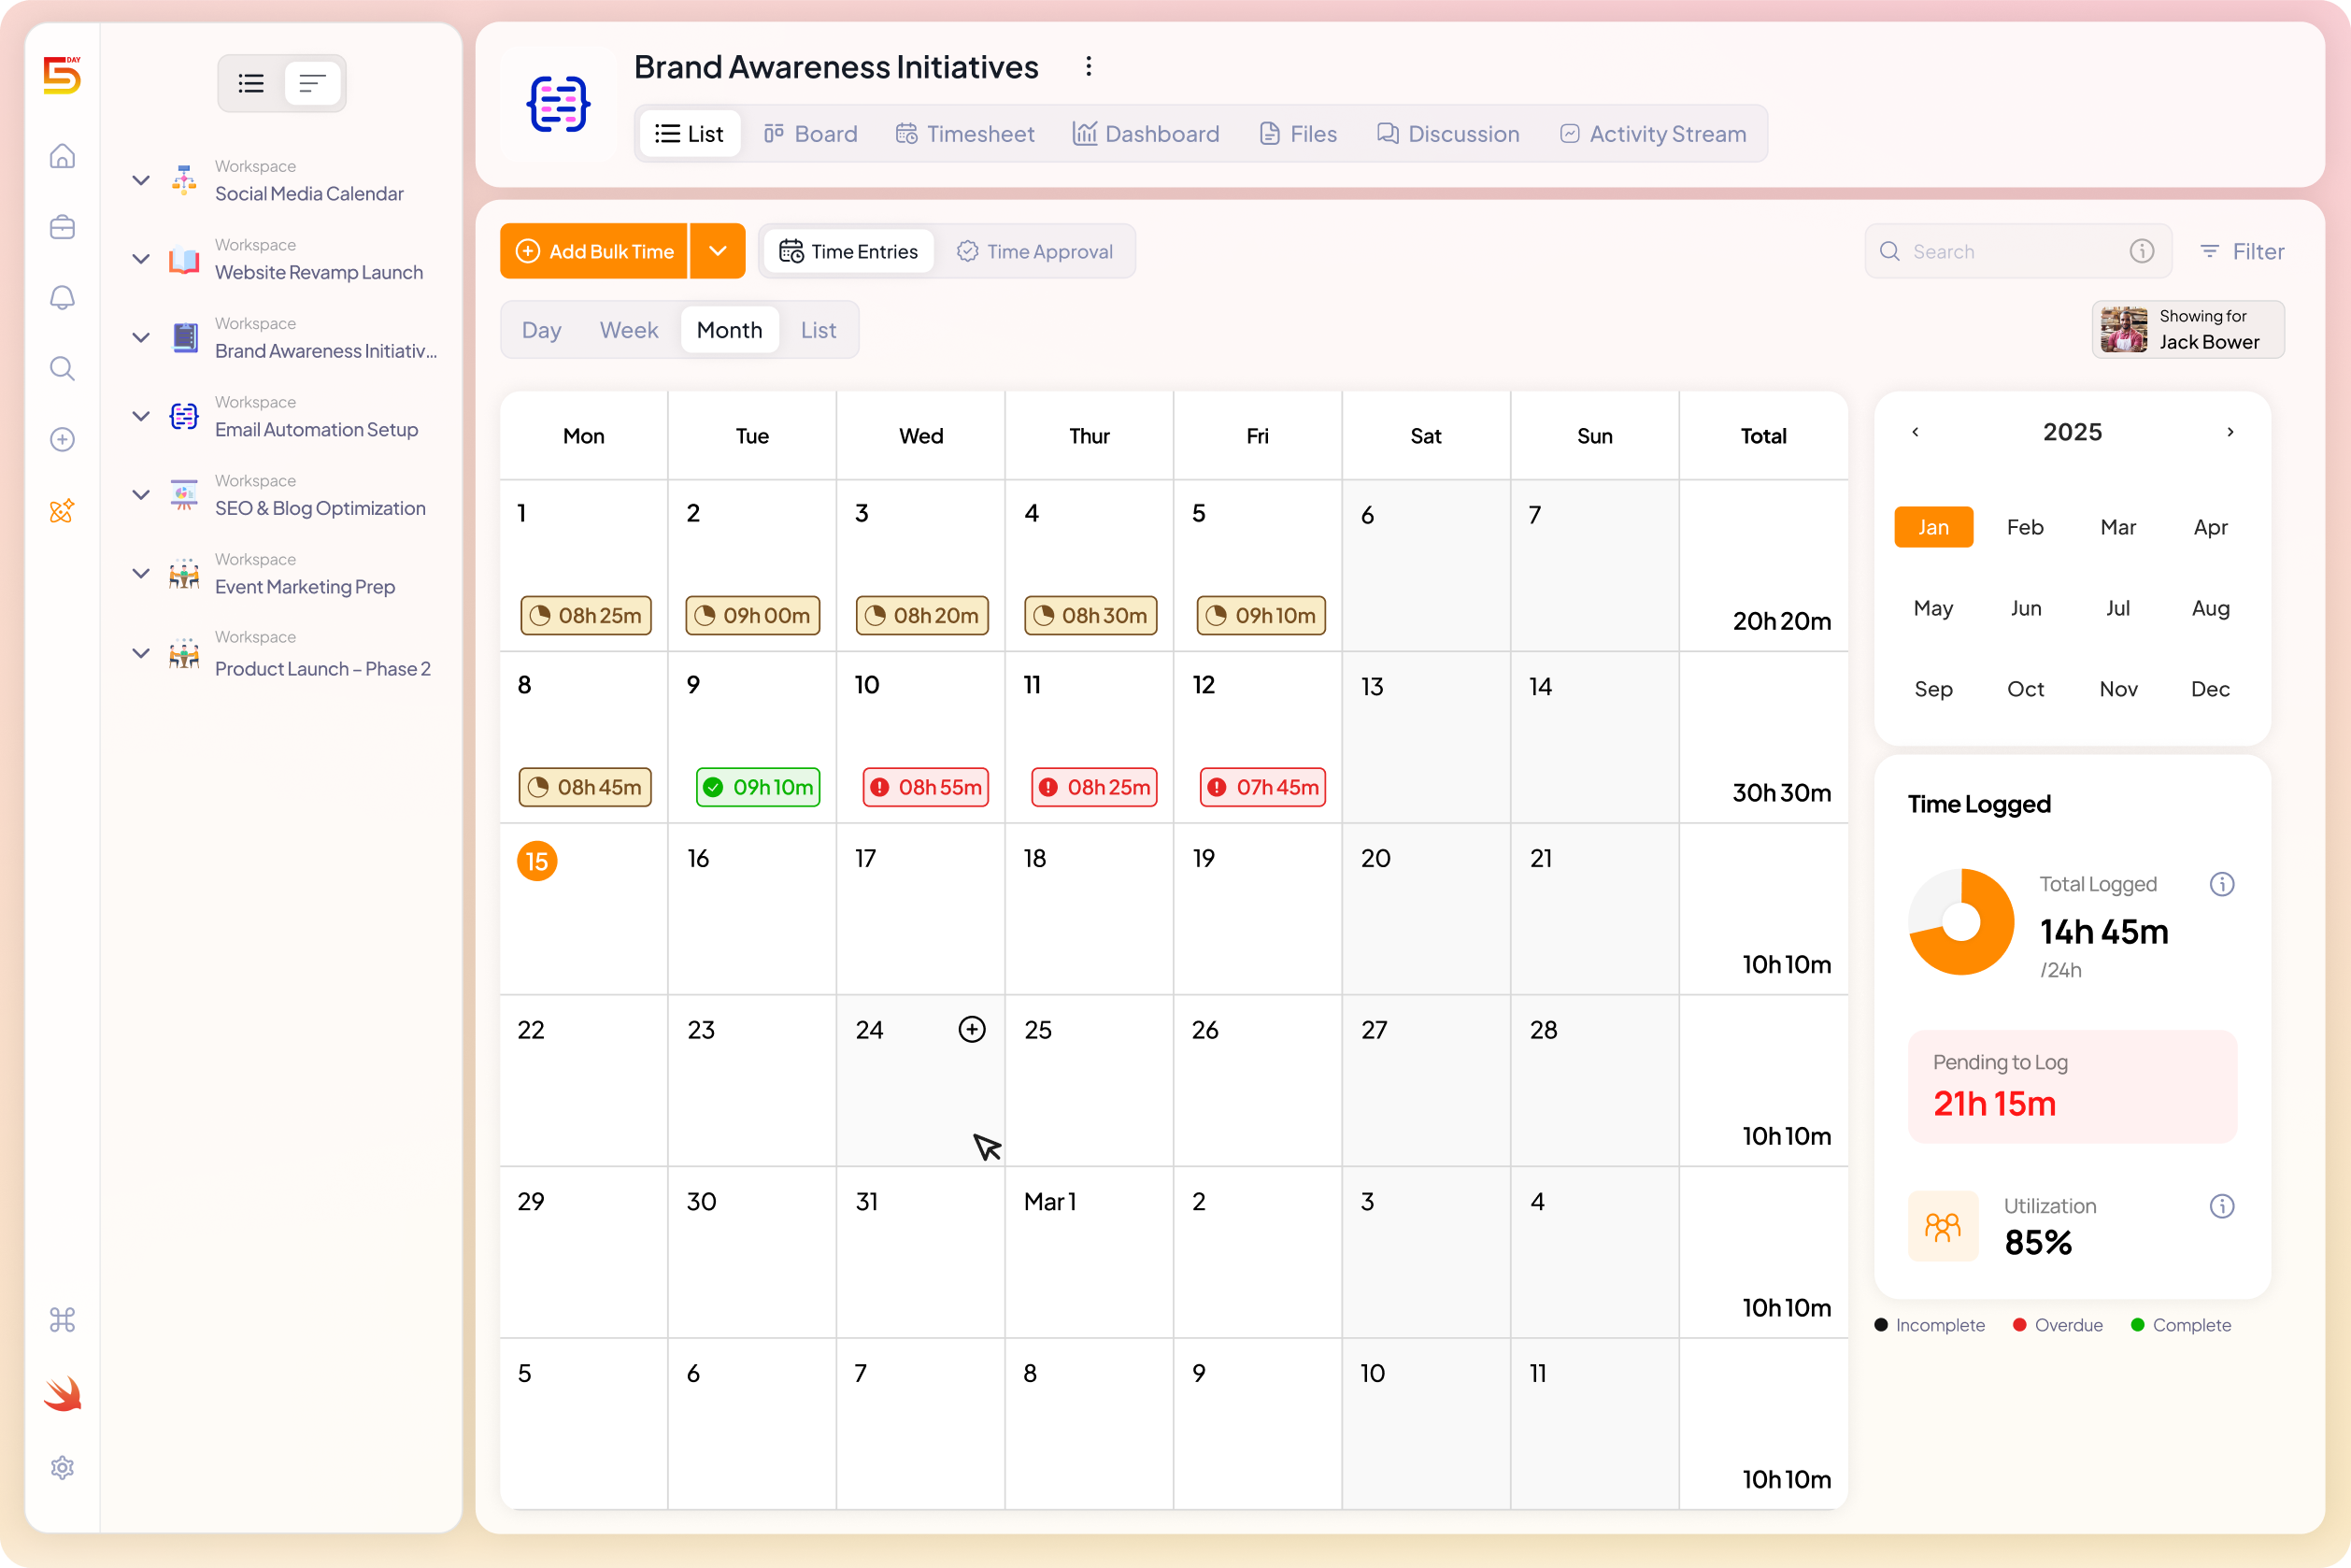Switch to the Dashboard tab

(1146, 133)
